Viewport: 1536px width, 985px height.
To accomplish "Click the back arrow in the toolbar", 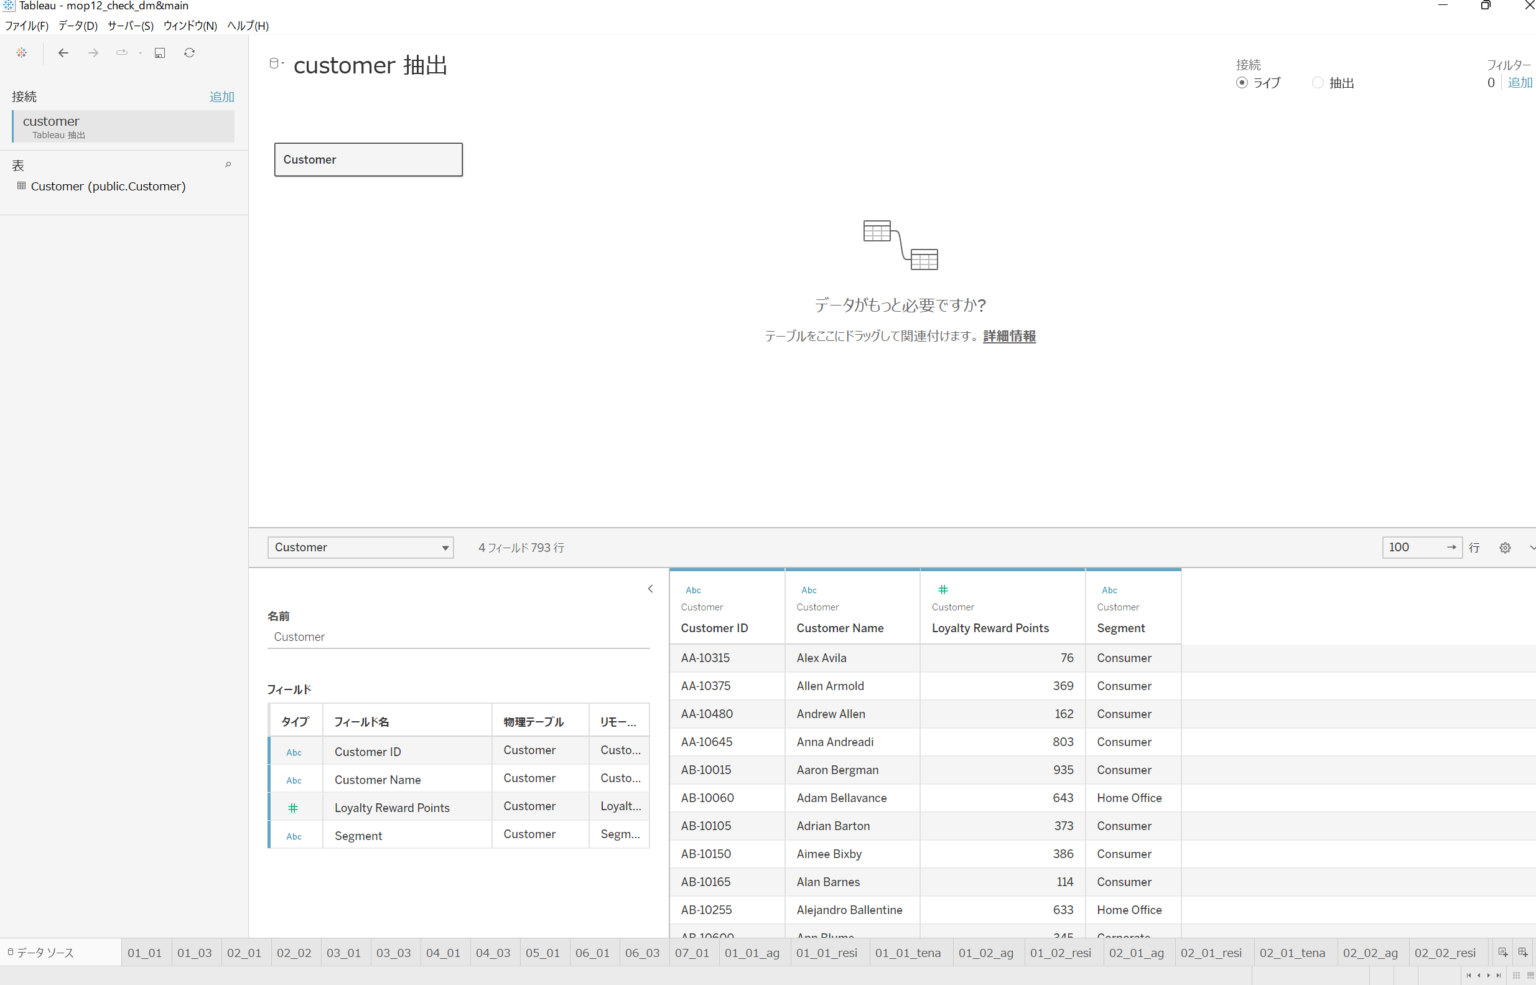I will (63, 53).
